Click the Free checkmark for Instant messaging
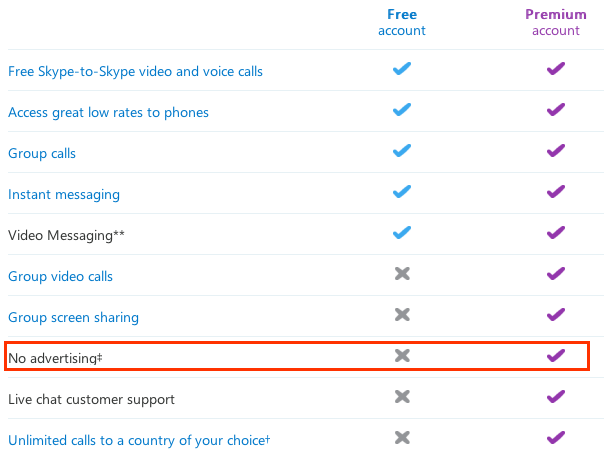The width and height of the screenshot is (604, 456). 402,192
